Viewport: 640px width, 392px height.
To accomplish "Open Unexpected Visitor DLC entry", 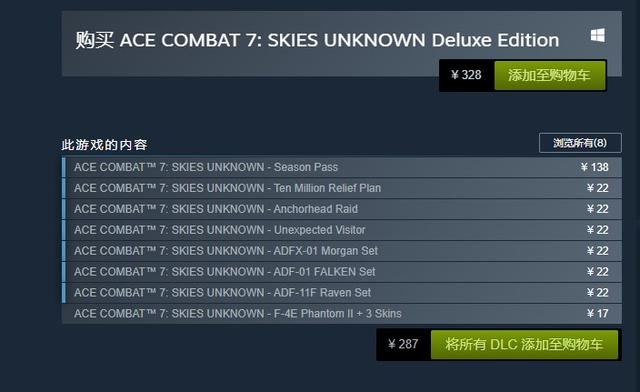I will tap(342, 230).
